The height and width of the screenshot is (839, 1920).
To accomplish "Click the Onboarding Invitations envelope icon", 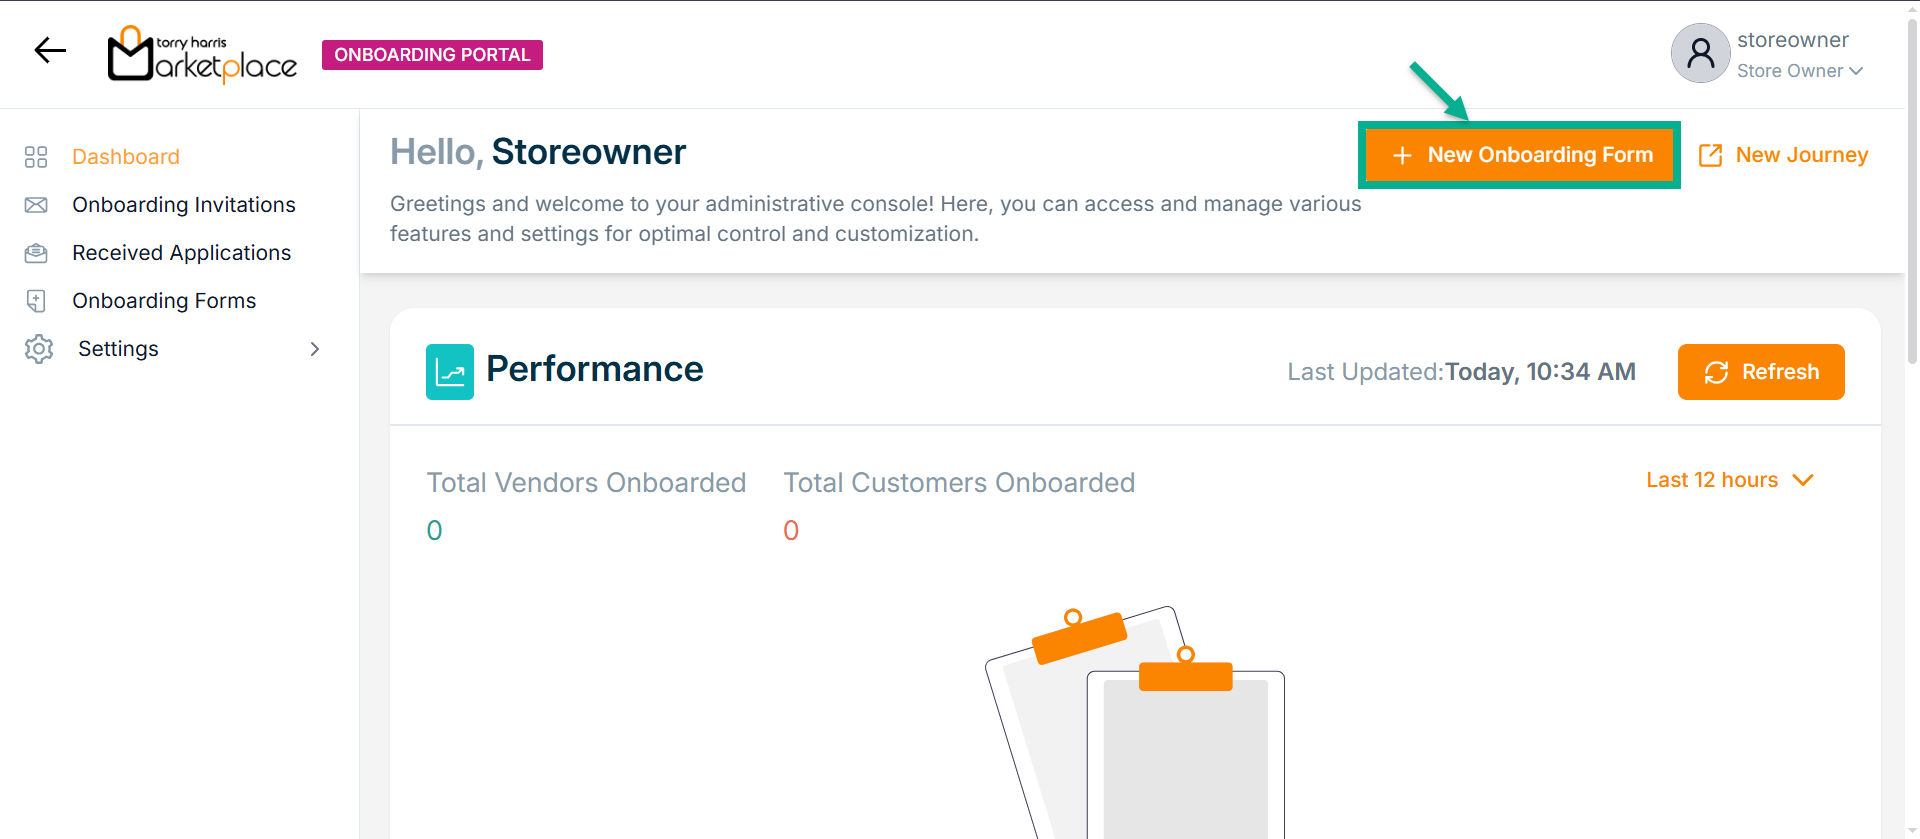I will [36, 205].
